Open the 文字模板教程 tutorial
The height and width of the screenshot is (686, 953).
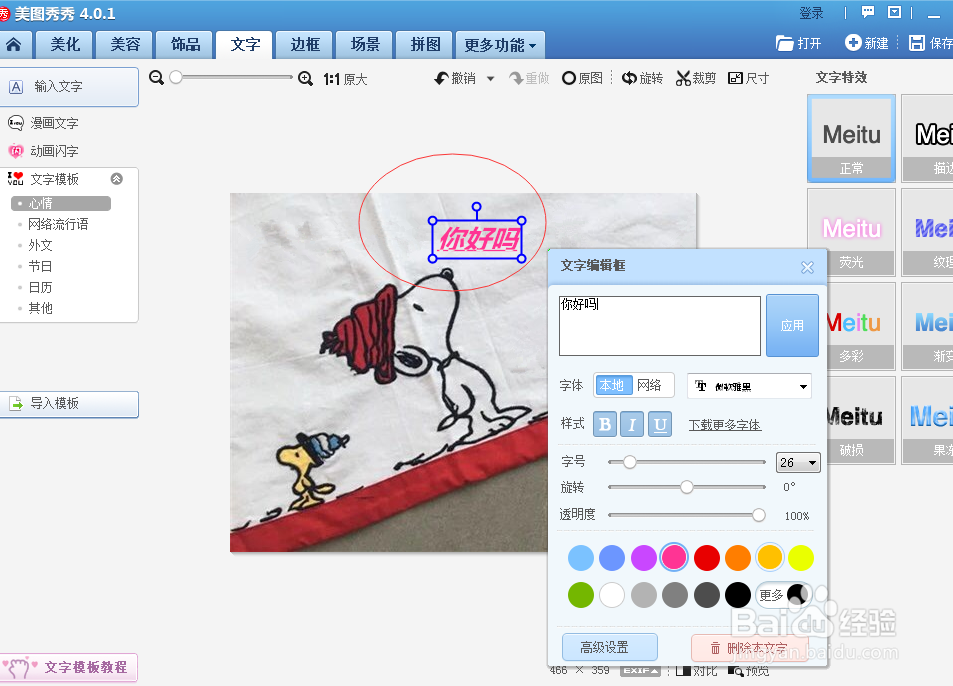69,667
